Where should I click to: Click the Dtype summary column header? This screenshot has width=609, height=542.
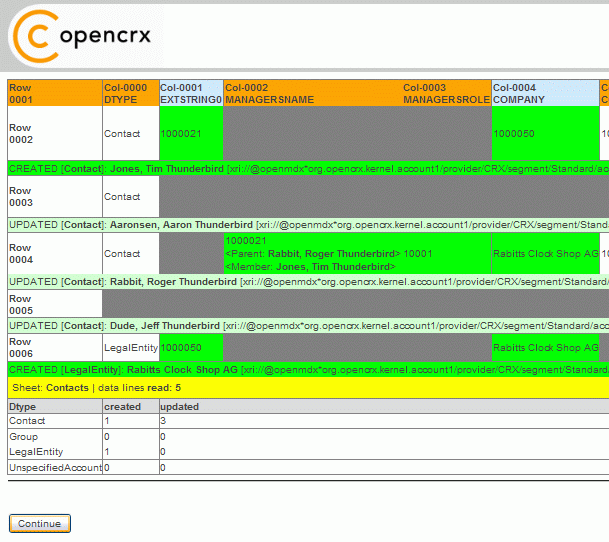pos(55,406)
